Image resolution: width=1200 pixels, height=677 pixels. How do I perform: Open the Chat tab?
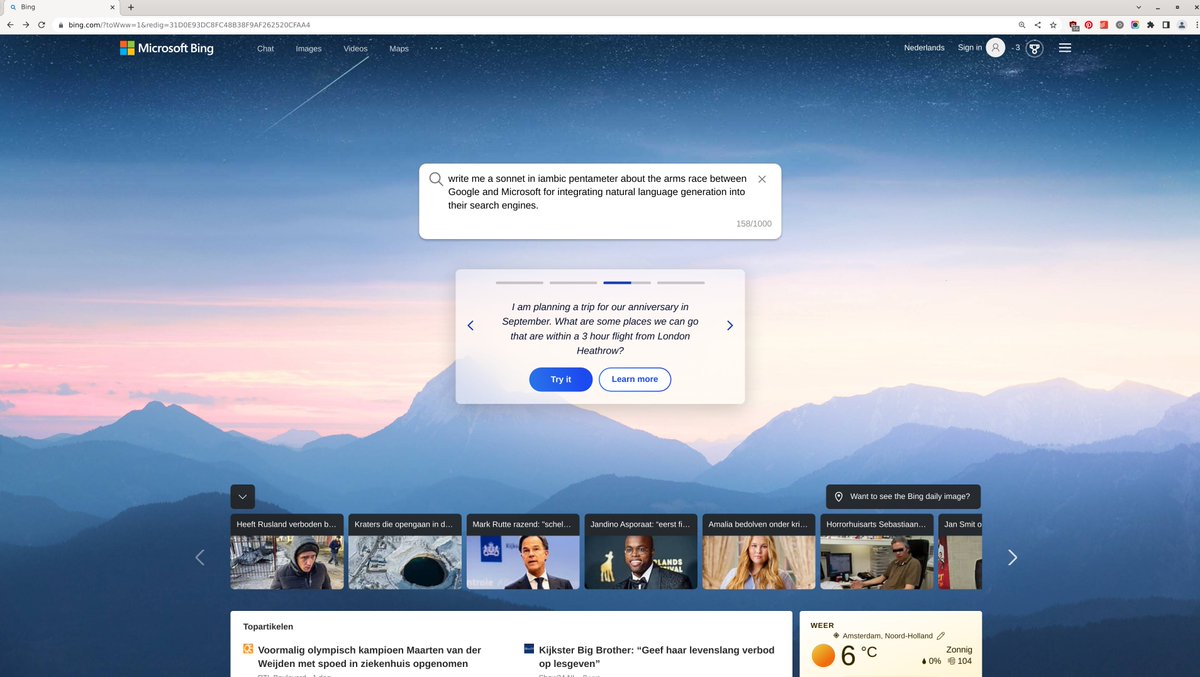[265, 48]
